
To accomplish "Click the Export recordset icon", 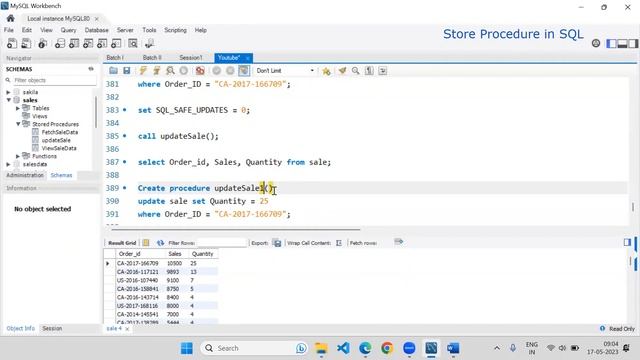I will [x=277, y=243].
